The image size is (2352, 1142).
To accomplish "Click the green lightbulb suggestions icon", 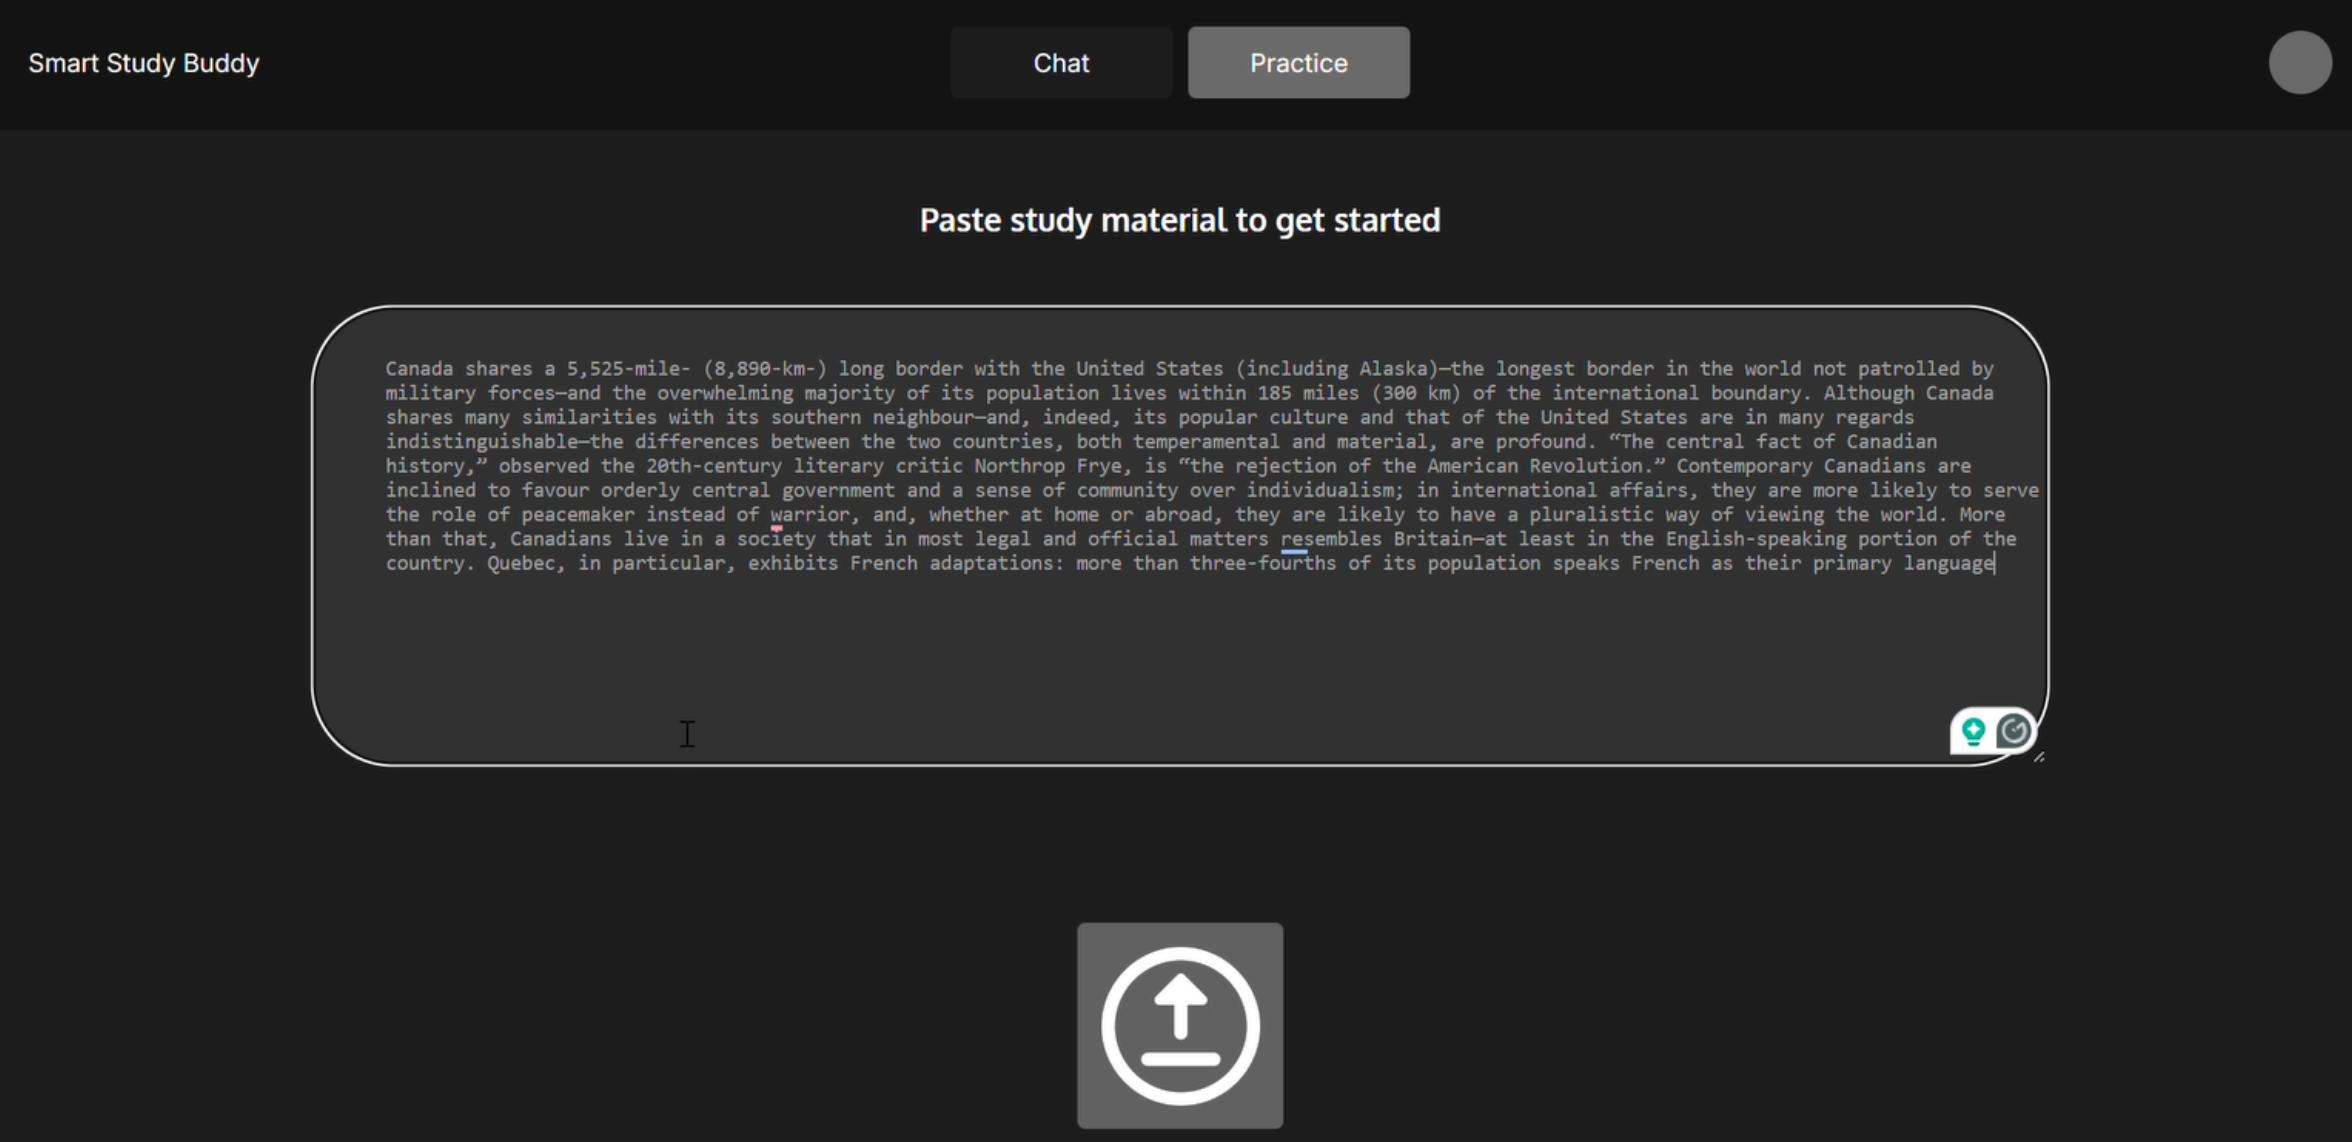I will [x=1973, y=731].
